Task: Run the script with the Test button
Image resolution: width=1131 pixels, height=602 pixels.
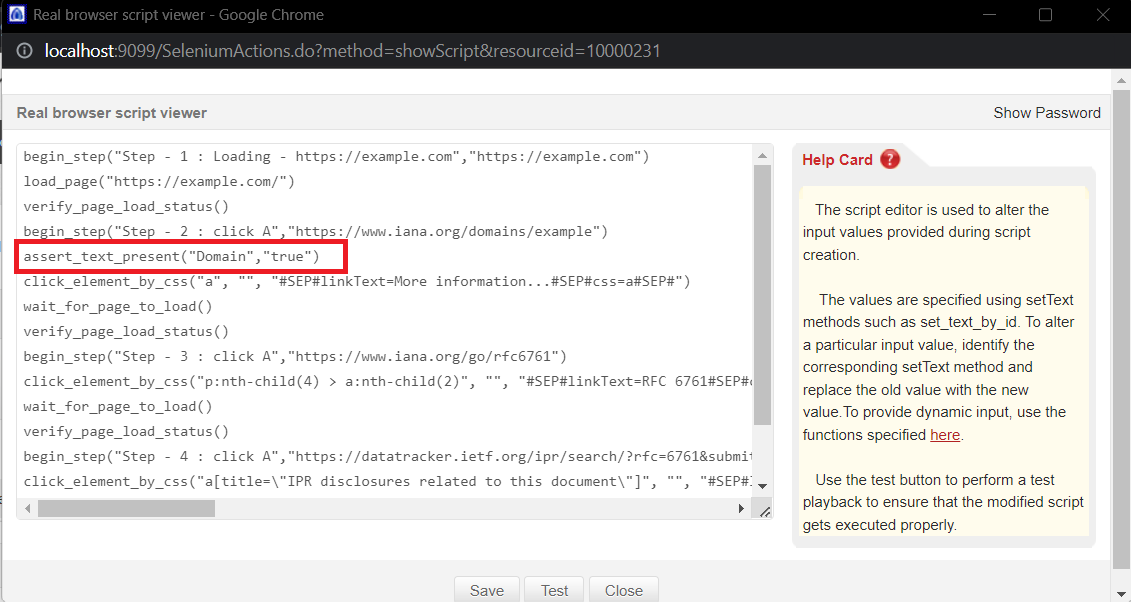Action: point(554,590)
